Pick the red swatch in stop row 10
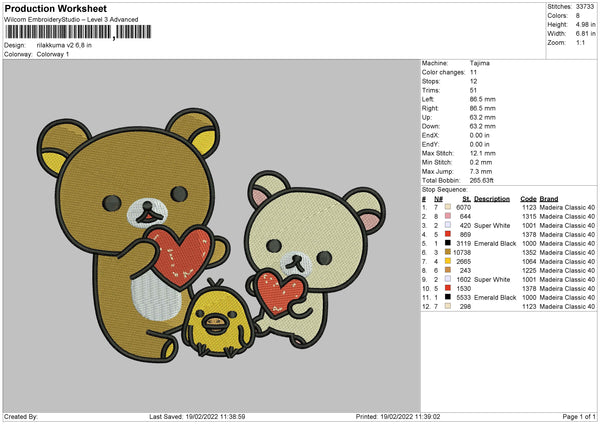The height and width of the screenshot is (424, 600). click(x=448, y=288)
